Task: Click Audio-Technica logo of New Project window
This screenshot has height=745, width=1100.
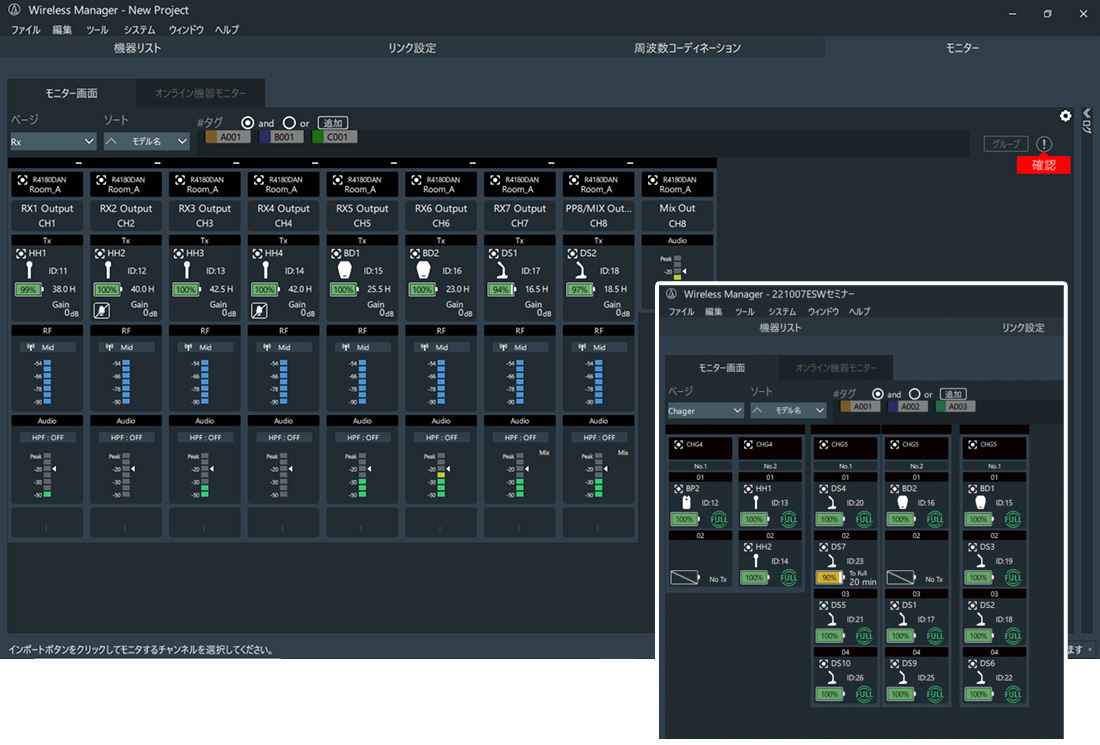Action: click(14, 10)
